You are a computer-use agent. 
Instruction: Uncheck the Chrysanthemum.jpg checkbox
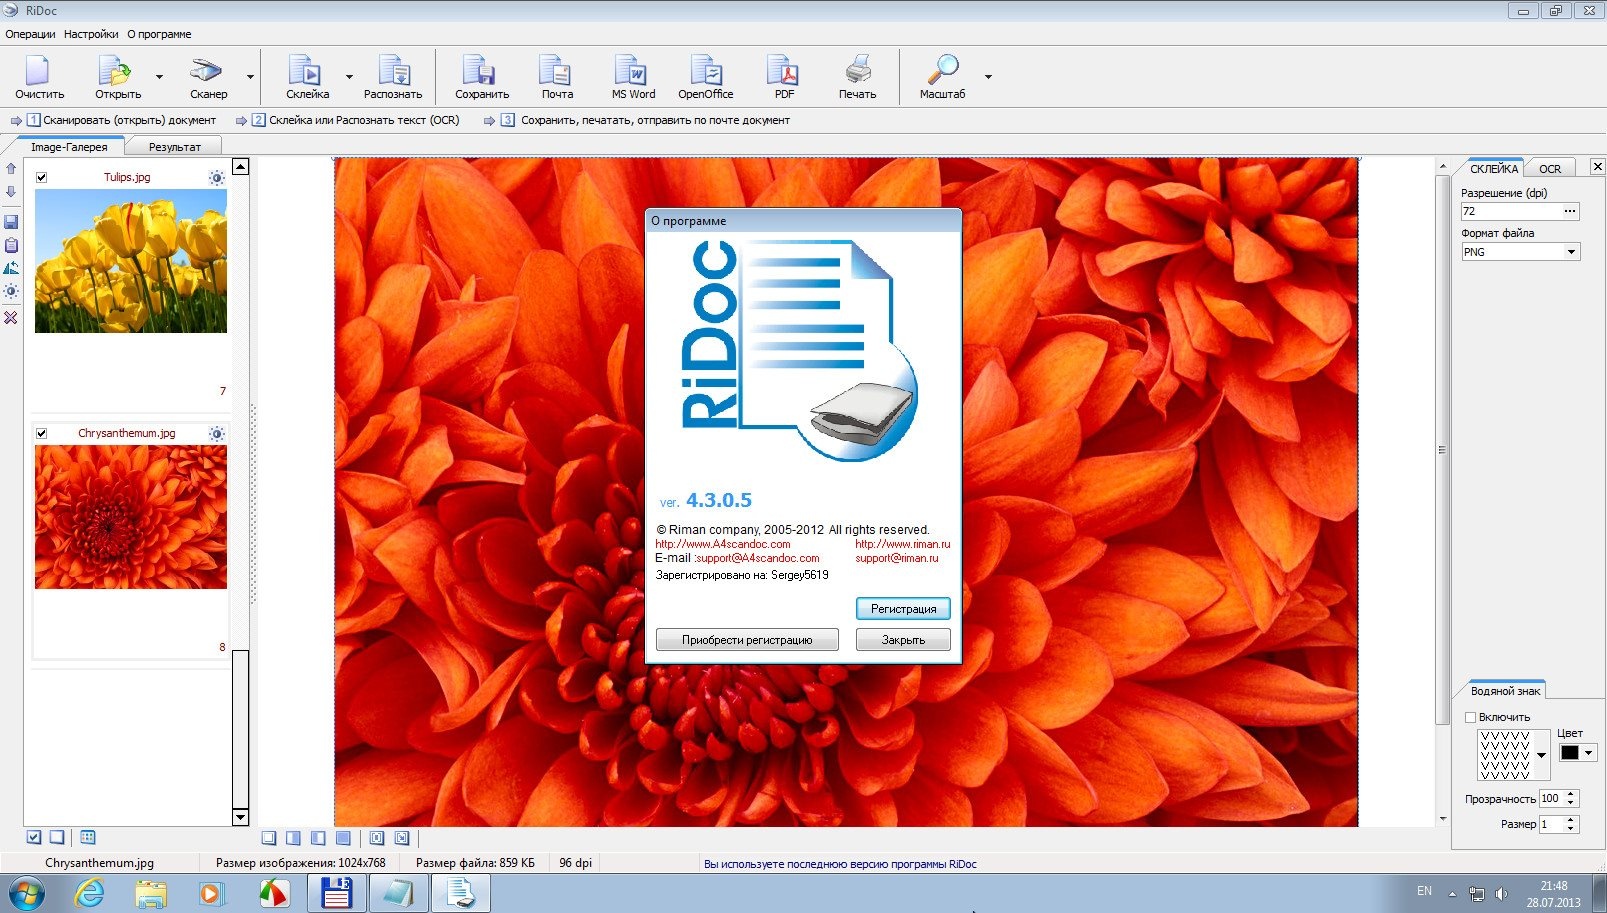[x=42, y=434]
